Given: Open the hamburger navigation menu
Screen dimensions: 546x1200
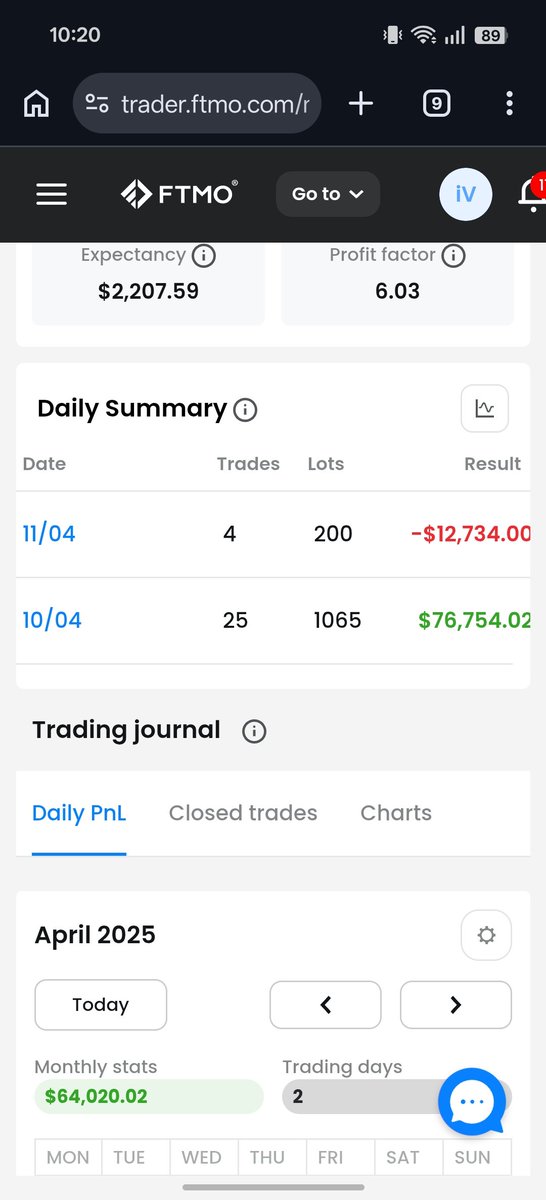Looking at the screenshot, I should [51, 194].
